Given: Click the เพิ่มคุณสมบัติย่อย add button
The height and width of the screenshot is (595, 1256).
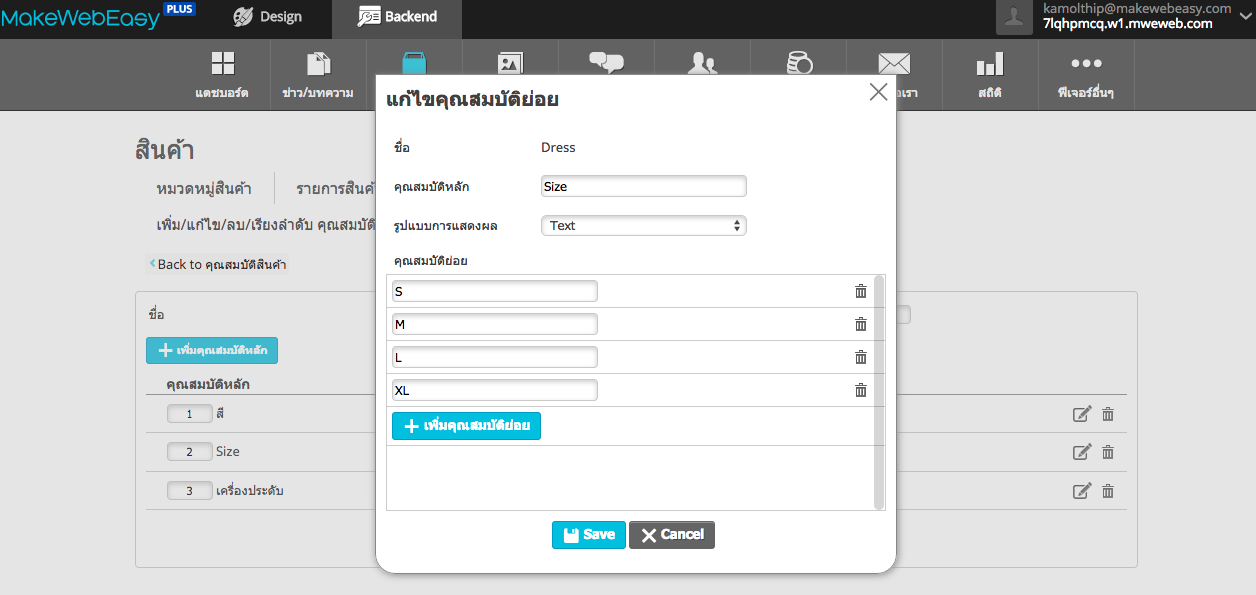Looking at the screenshot, I should click(x=466, y=426).
